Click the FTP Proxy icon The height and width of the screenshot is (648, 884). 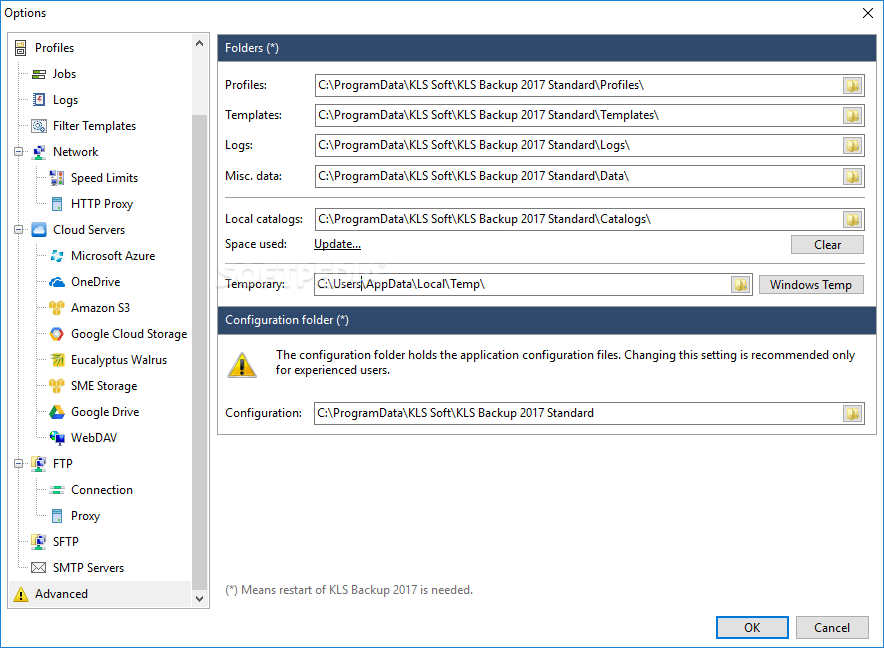[57, 515]
